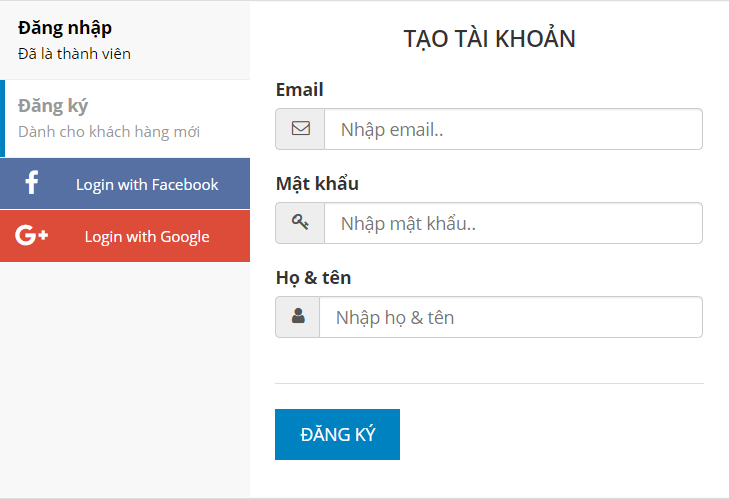Viewport: 729px width, 499px height.
Task: Choose Login with Google
Action: tap(125, 236)
